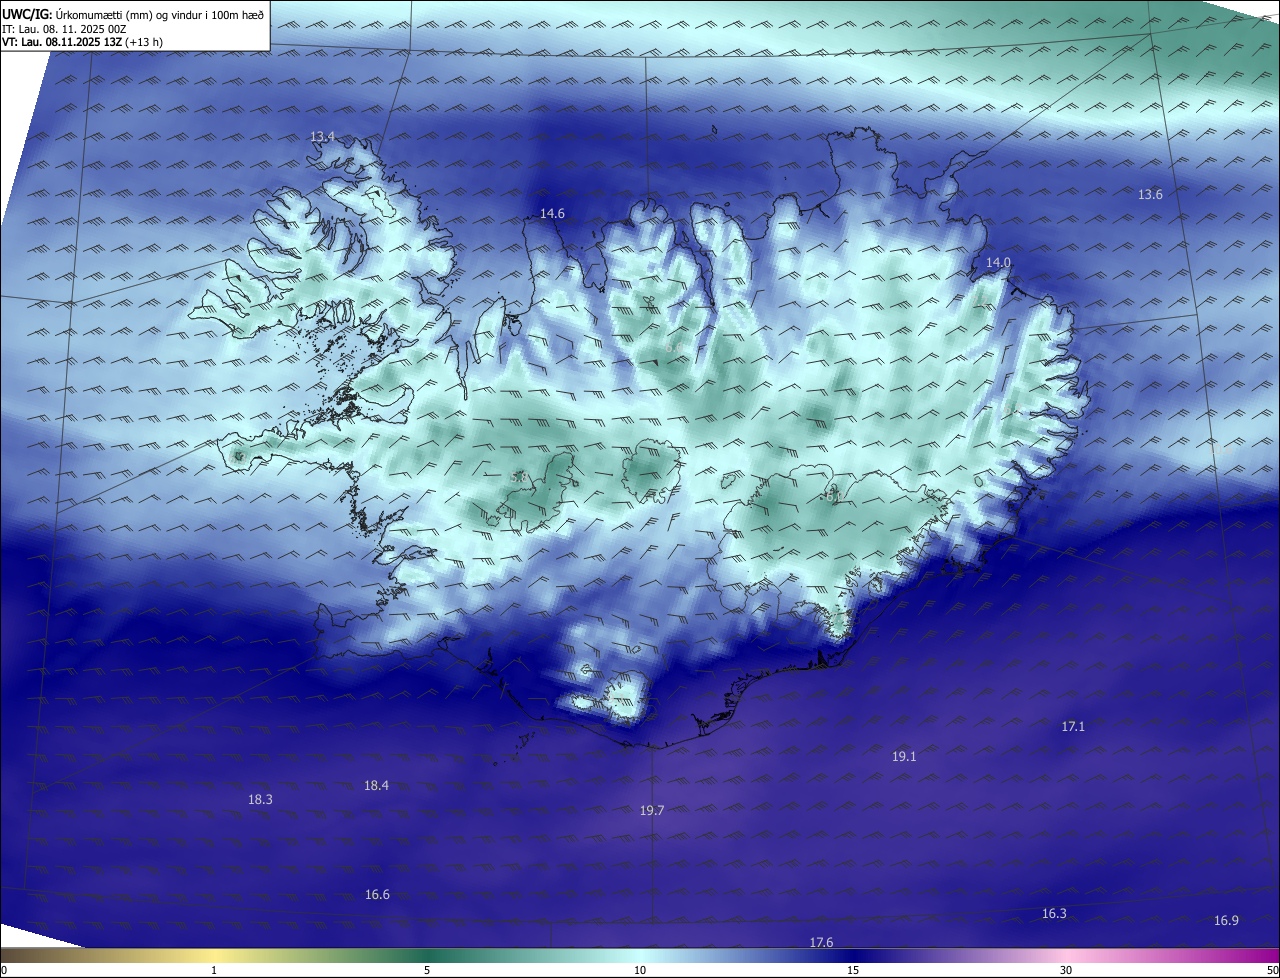Select the 13.6 value in the northeast sea
The height and width of the screenshot is (978, 1280).
1150,194
